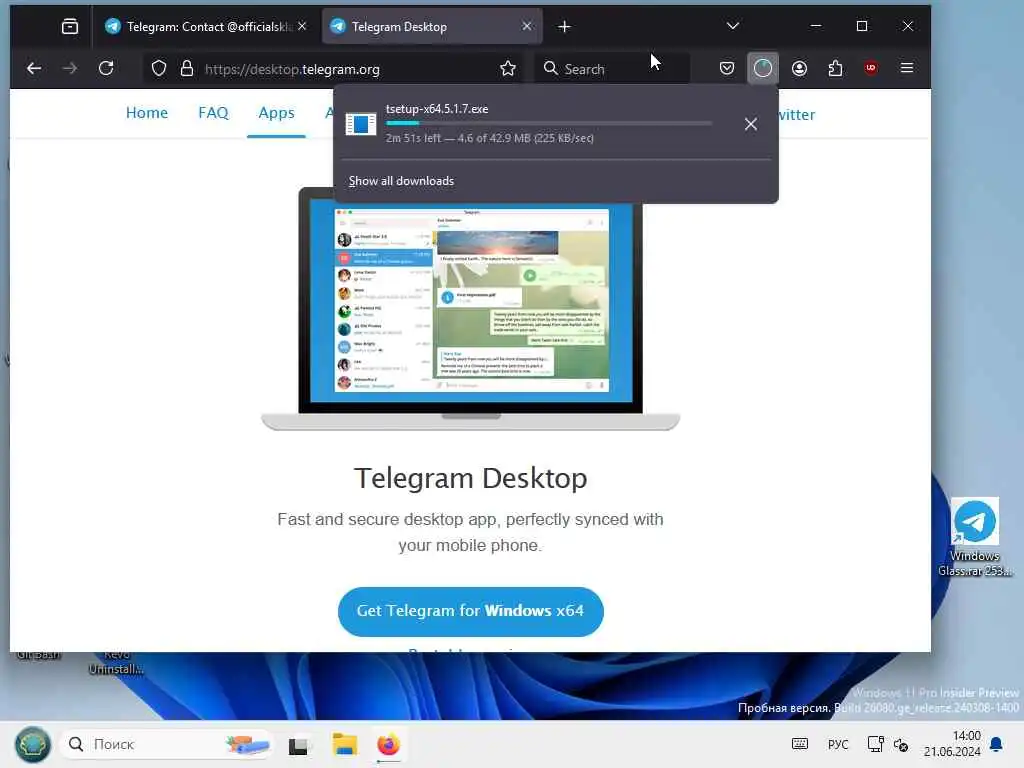Cancel the tsetup download
Screen dimensions: 1024x768
(751, 124)
